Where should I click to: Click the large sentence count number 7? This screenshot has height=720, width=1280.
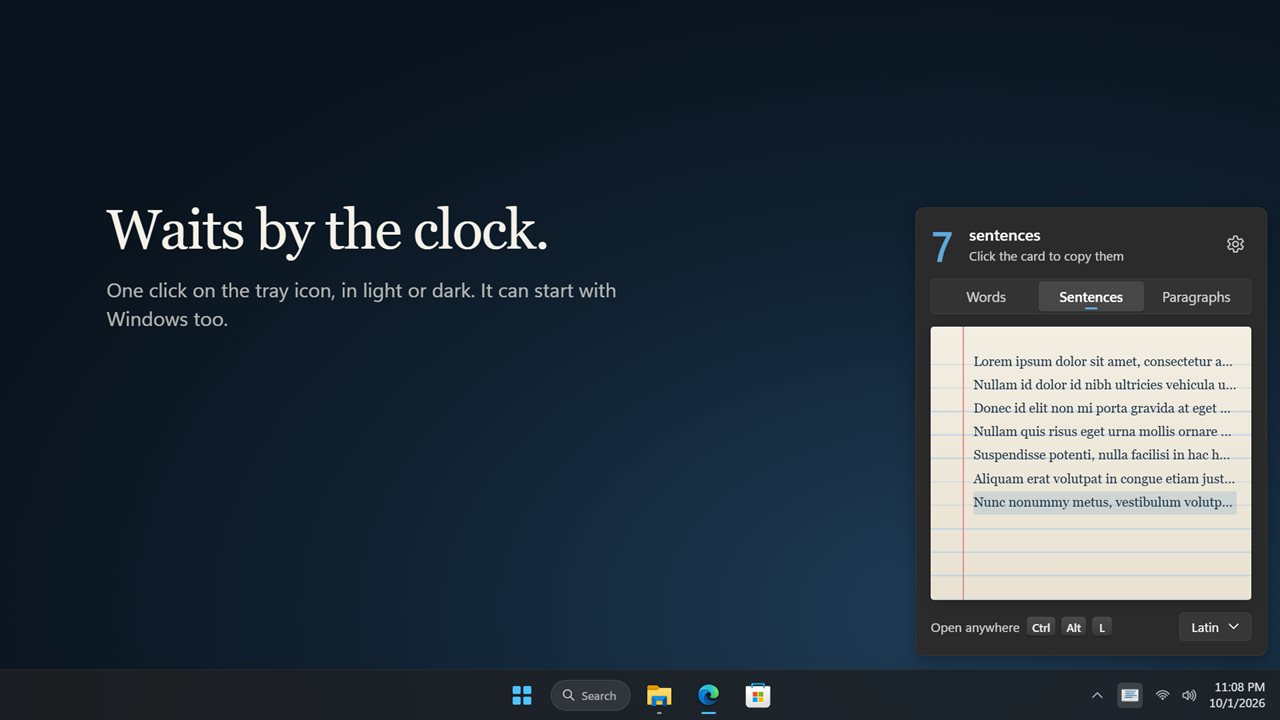pos(942,247)
